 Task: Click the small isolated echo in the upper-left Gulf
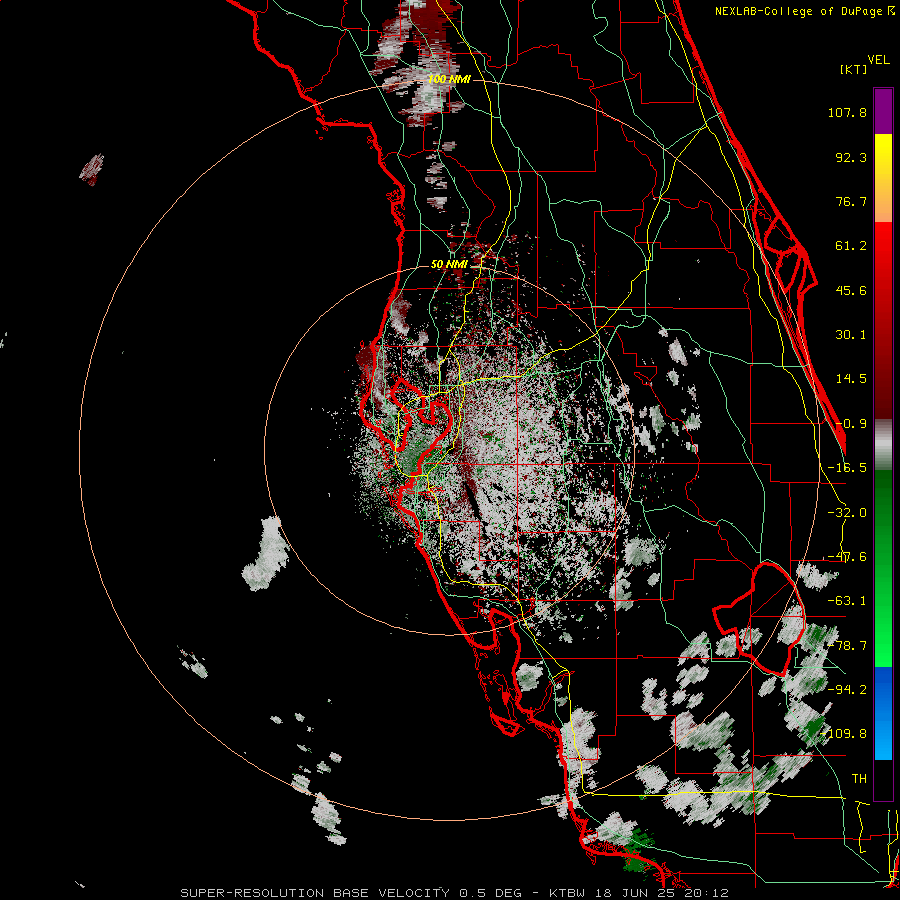(x=92, y=169)
